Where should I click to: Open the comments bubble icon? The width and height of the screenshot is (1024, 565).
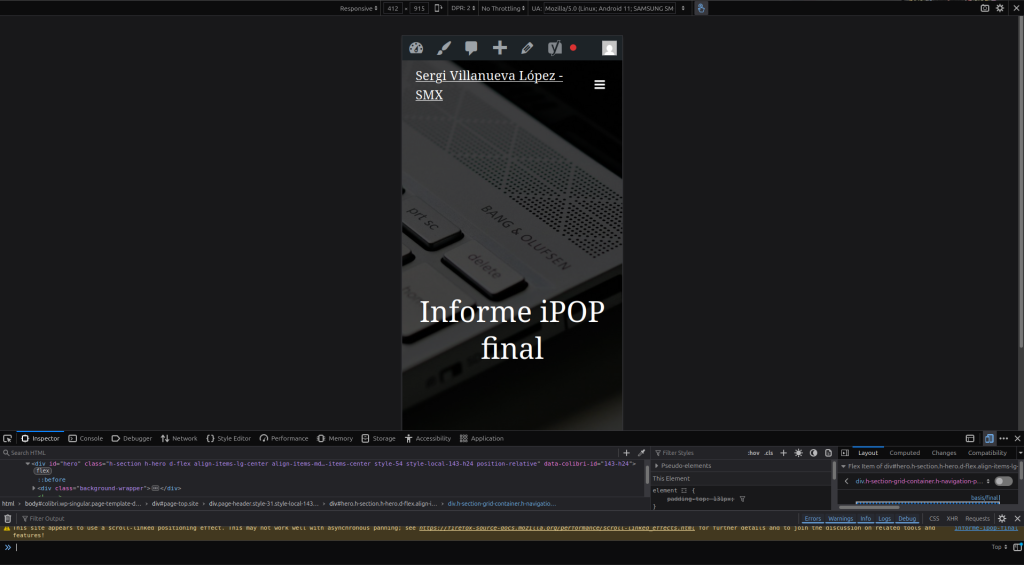click(x=471, y=48)
